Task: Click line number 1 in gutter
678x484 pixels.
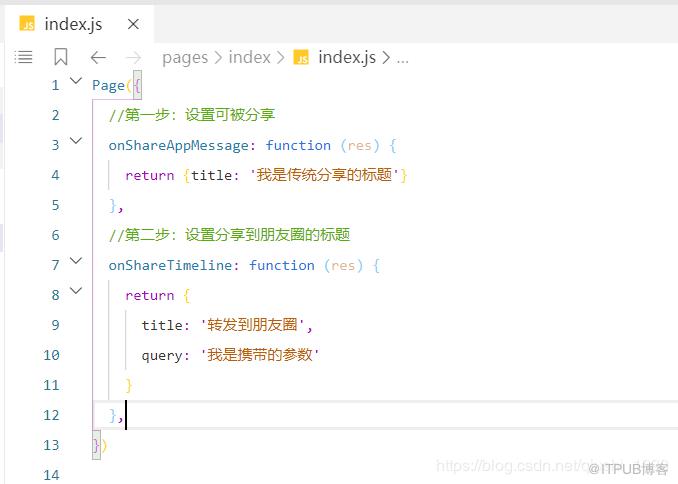Action: point(55,85)
